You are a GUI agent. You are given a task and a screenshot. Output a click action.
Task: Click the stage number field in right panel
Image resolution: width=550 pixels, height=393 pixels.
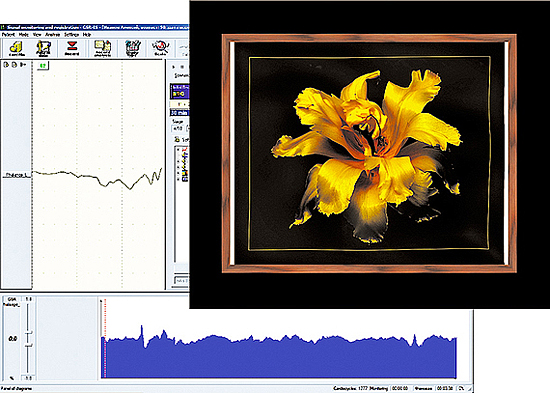[177, 129]
